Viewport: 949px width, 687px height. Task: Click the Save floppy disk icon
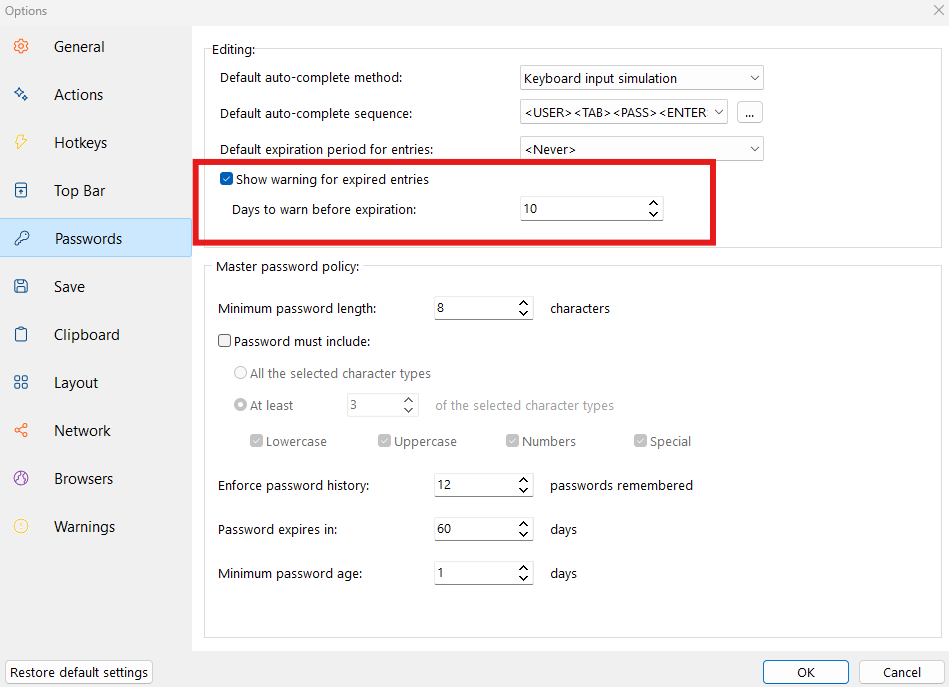[21, 286]
